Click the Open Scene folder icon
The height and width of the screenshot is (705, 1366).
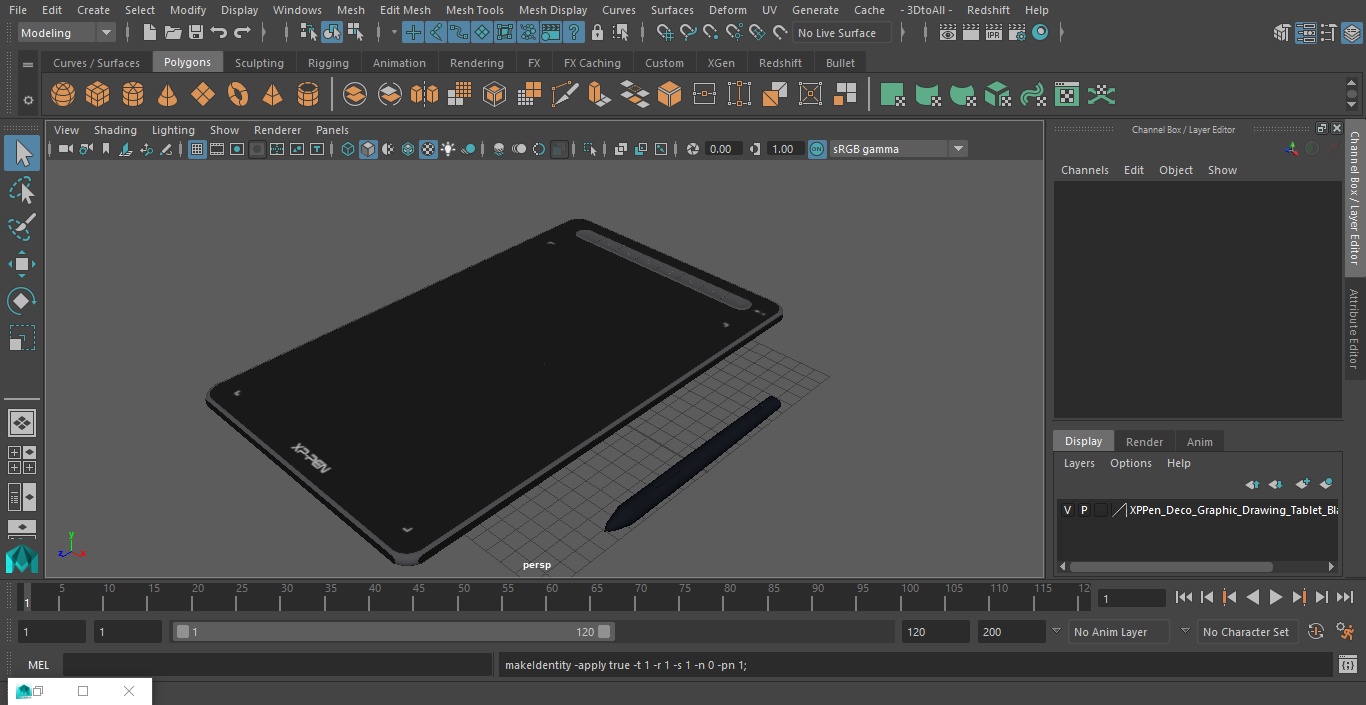tap(173, 33)
